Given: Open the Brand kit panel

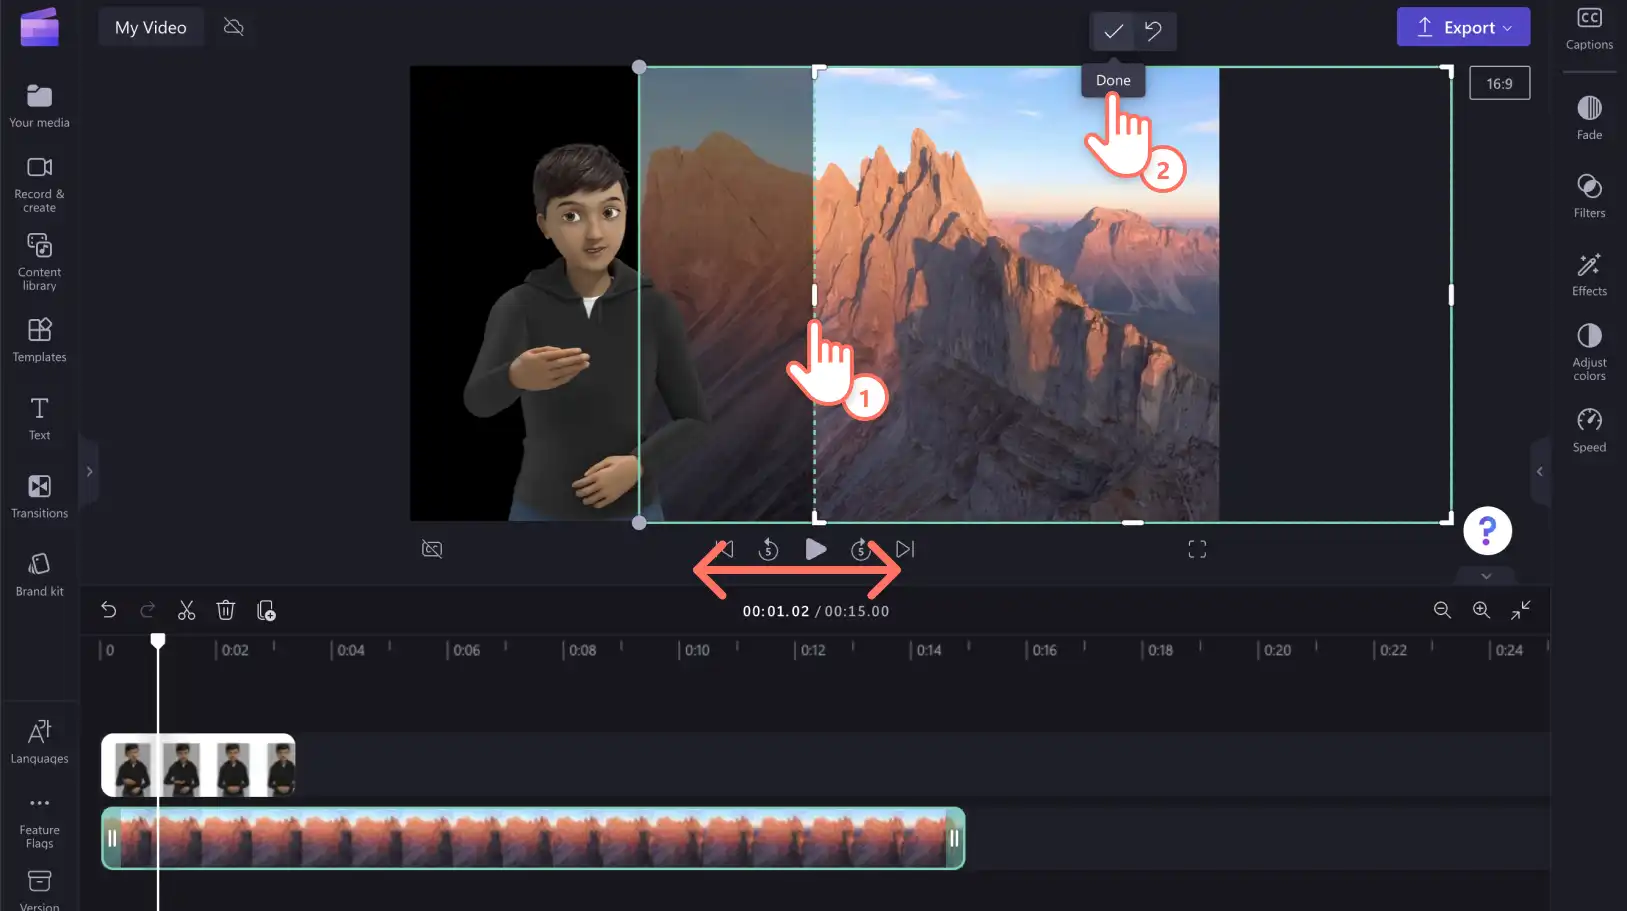Looking at the screenshot, I should click(x=39, y=574).
